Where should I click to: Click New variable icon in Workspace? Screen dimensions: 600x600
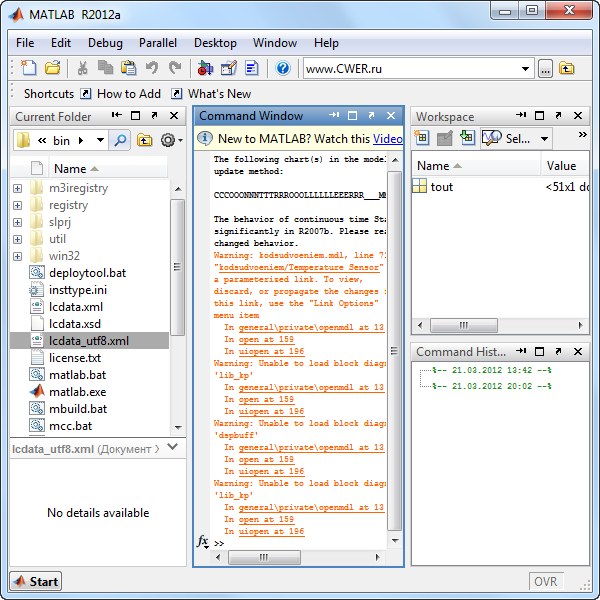tap(422, 137)
